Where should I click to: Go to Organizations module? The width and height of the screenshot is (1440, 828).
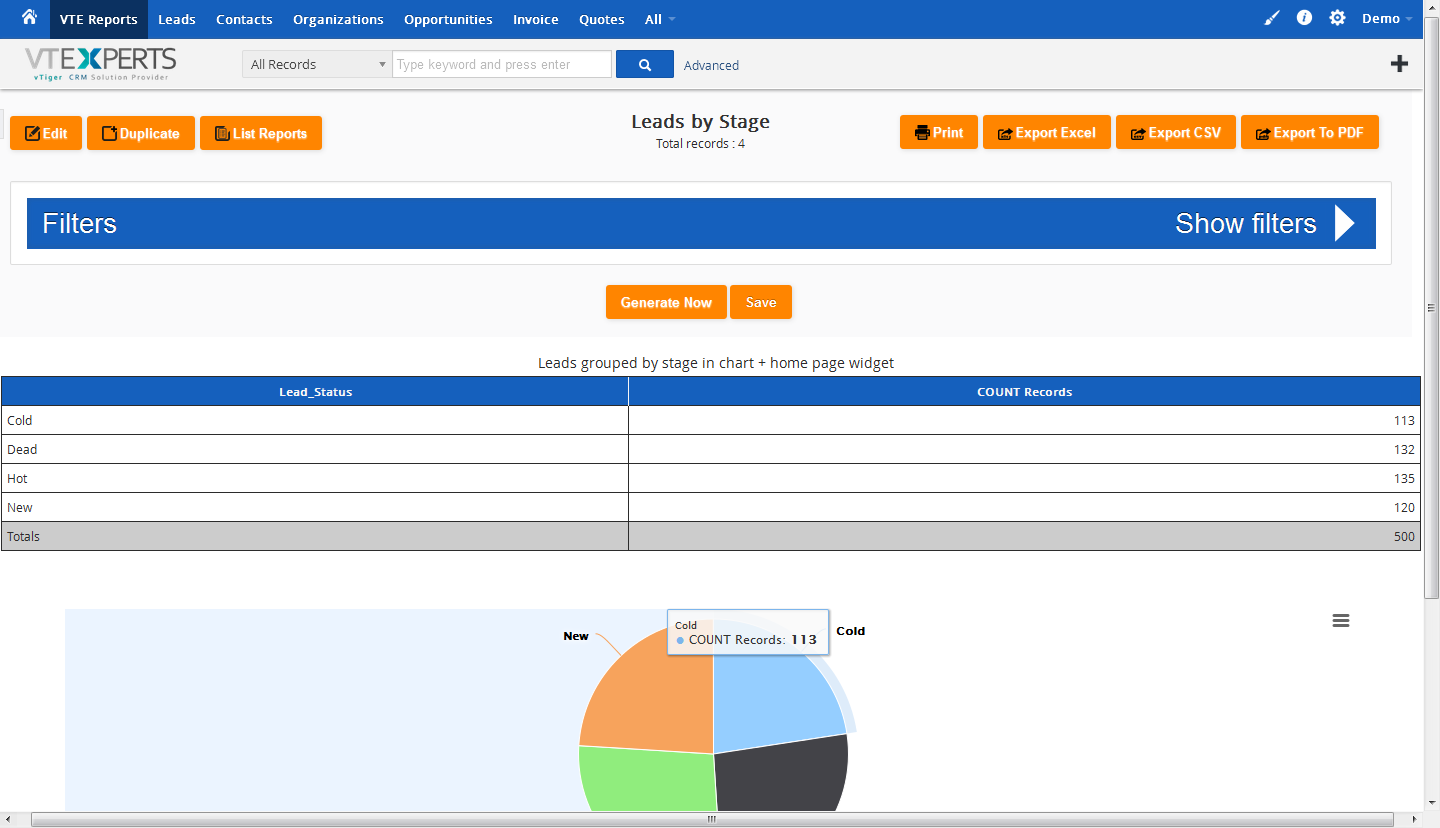point(338,19)
